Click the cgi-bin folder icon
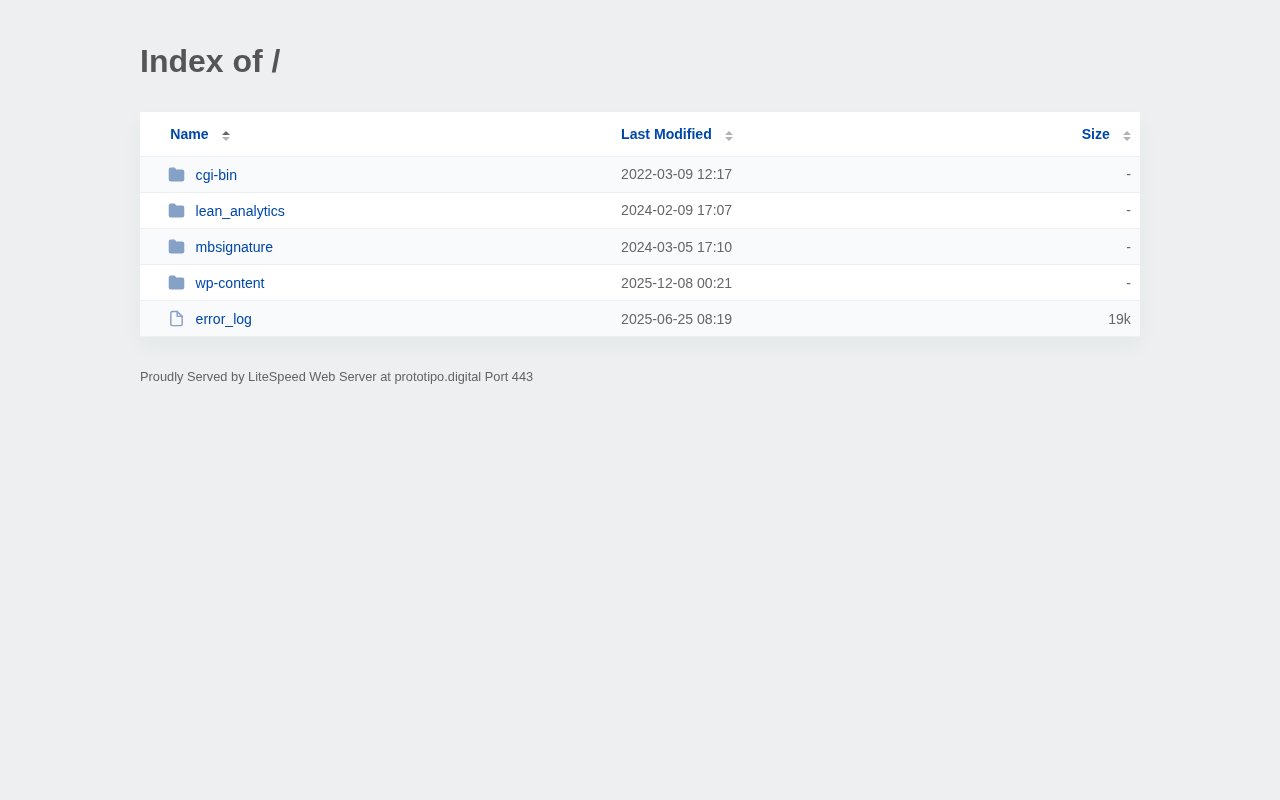1280x800 pixels. click(x=176, y=175)
